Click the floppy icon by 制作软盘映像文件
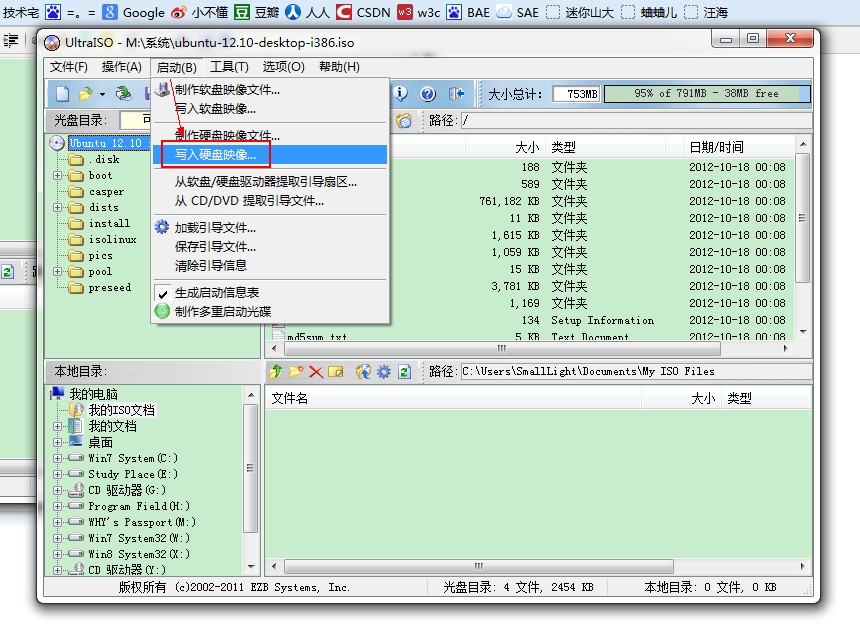The width and height of the screenshot is (860, 624). click(x=162, y=89)
